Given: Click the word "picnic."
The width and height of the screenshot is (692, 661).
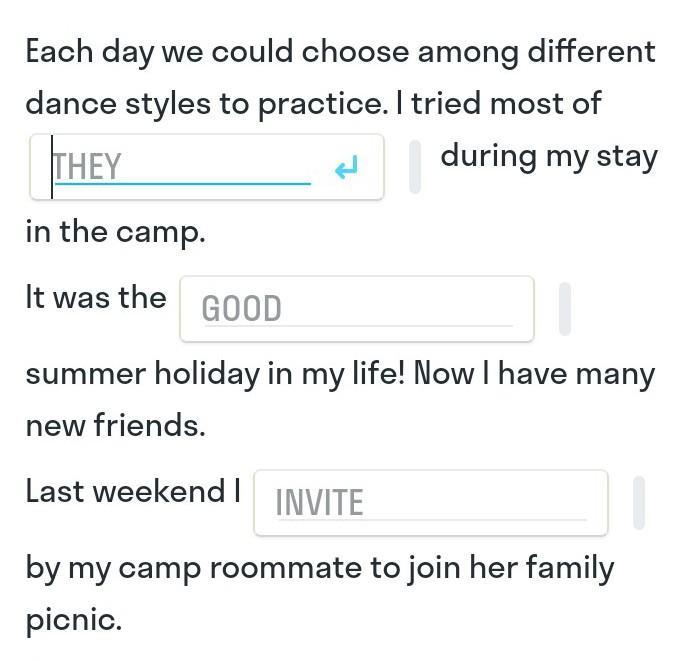Looking at the screenshot, I should [x=74, y=620].
